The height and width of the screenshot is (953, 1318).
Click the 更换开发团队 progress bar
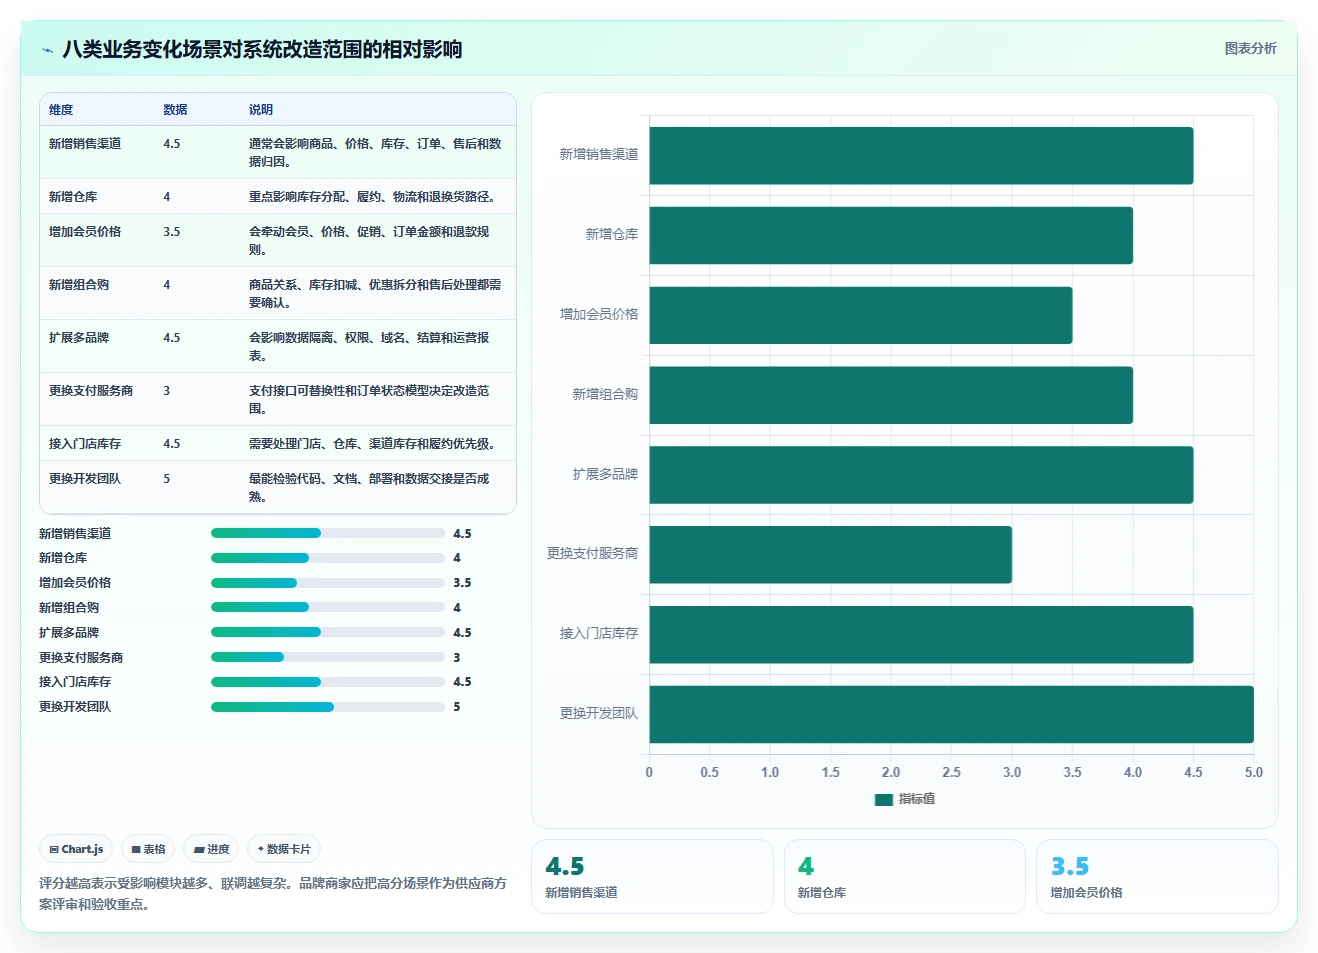point(327,706)
